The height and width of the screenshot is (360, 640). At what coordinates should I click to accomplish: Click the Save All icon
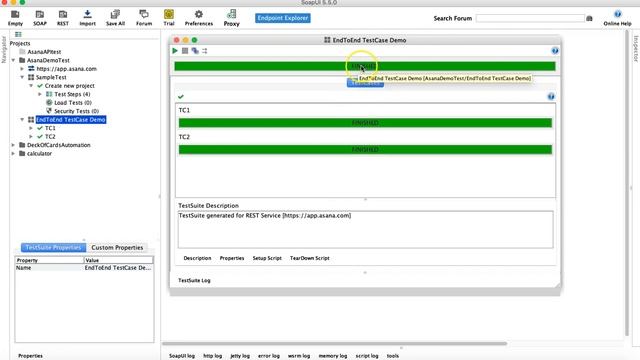115,18
